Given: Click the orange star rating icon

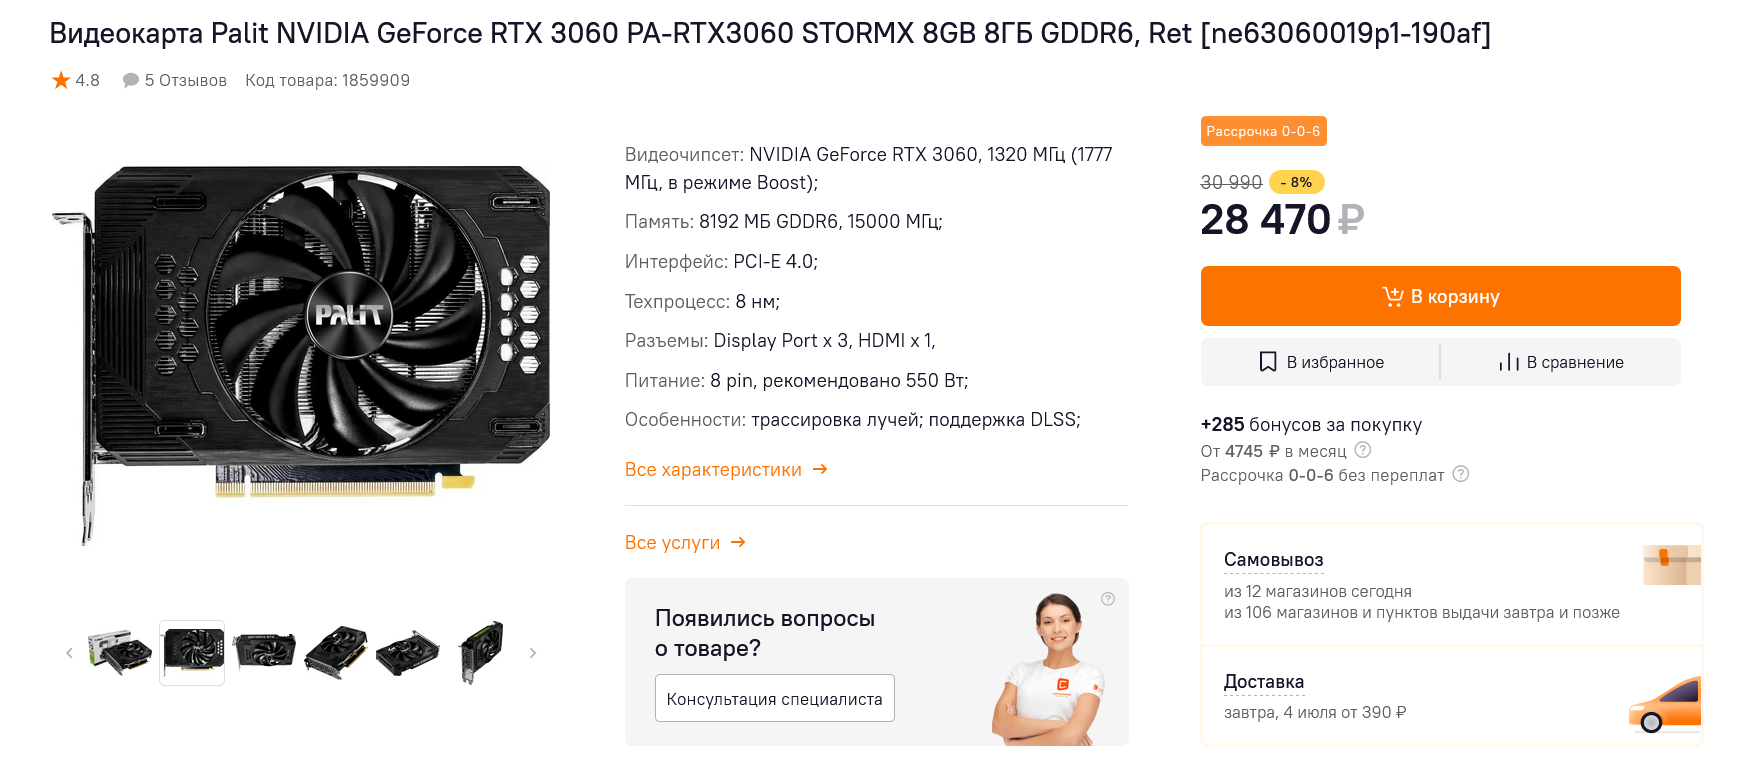Looking at the screenshot, I should pyautogui.click(x=61, y=80).
